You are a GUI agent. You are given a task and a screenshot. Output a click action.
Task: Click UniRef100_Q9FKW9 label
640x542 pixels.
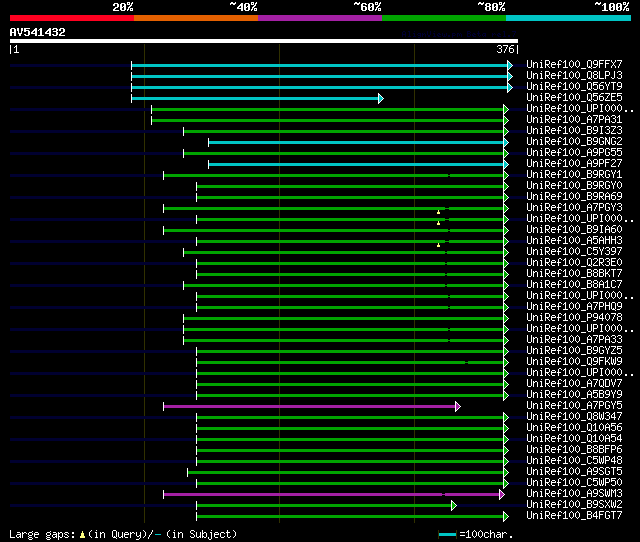coord(574,362)
